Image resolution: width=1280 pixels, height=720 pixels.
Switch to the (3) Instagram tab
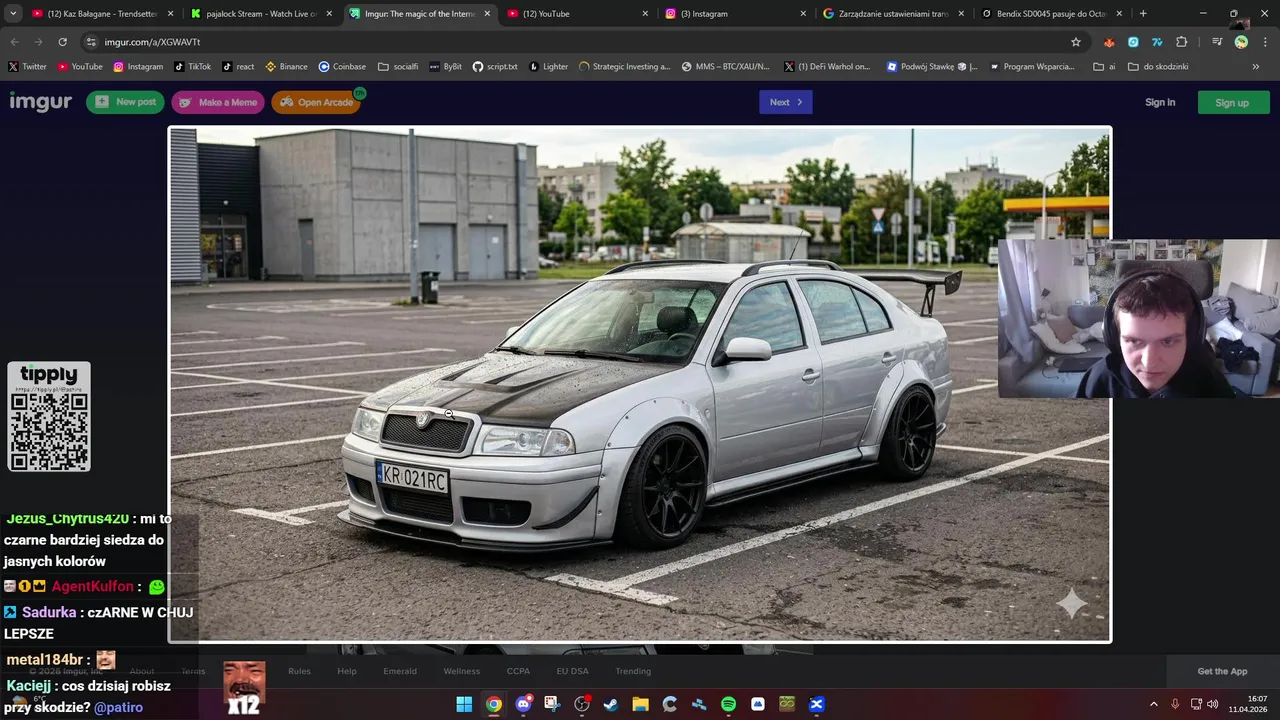click(x=734, y=14)
